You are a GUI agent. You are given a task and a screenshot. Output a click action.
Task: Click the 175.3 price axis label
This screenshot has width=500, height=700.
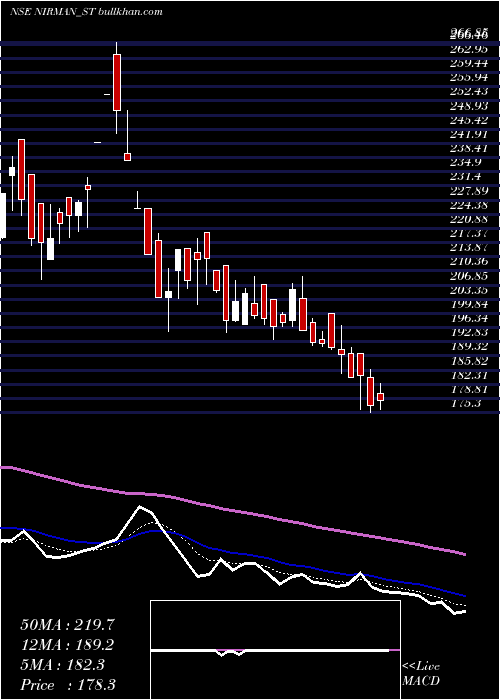[465, 404]
